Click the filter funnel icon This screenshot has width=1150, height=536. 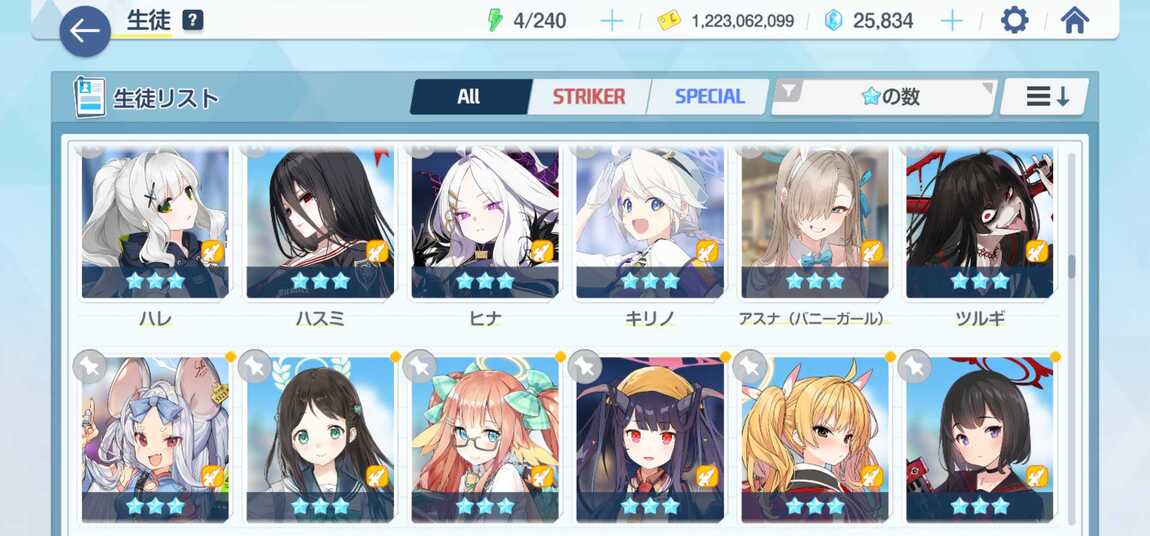tap(789, 91)
